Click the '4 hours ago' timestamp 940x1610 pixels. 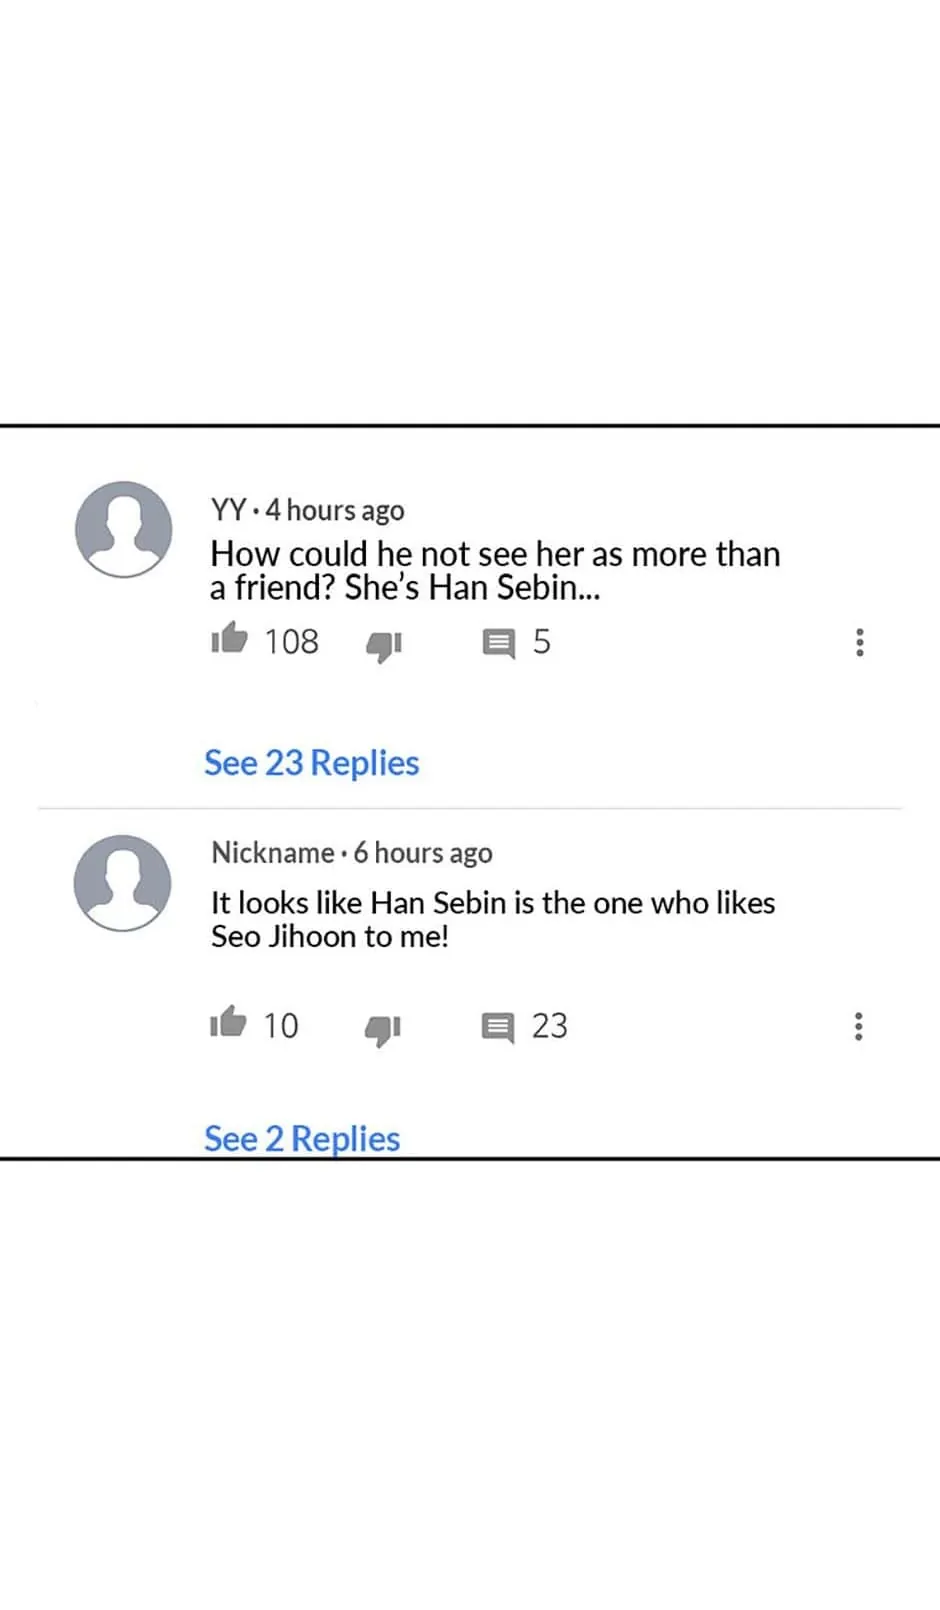point(335,510)
